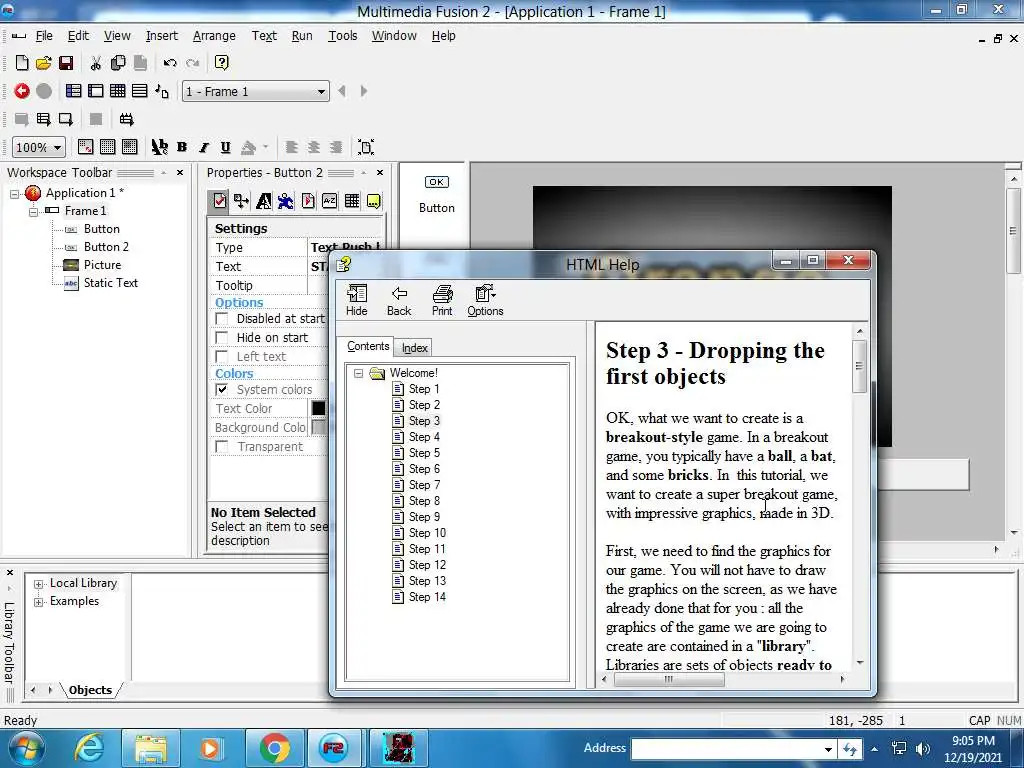Open Values A-Z tab in Properties
Image resolution: width=1024 pixels, height=768 pixels.
(330, 201)
